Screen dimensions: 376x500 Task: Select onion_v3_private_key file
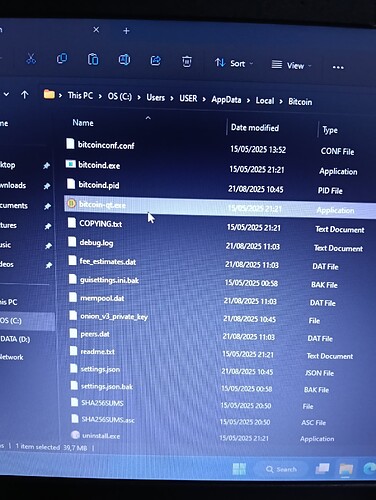tap(114, 316)
